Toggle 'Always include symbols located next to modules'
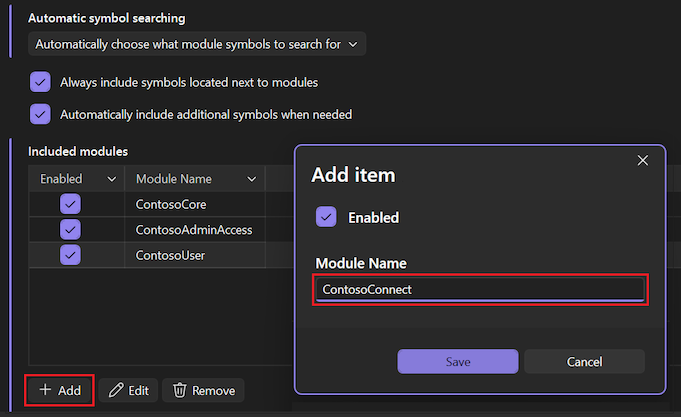Screen dimensions: 681x417 (40, 82)
